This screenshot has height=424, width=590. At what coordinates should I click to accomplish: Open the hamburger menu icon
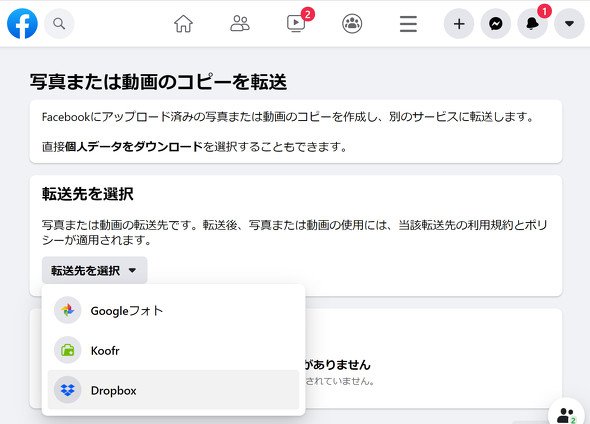(408, 24)
